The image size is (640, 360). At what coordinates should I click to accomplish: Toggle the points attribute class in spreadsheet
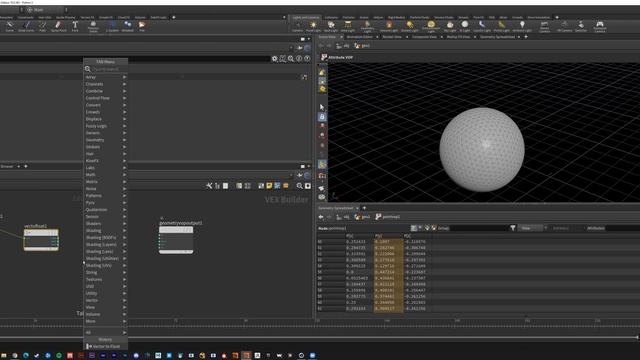tap(414, 228)
